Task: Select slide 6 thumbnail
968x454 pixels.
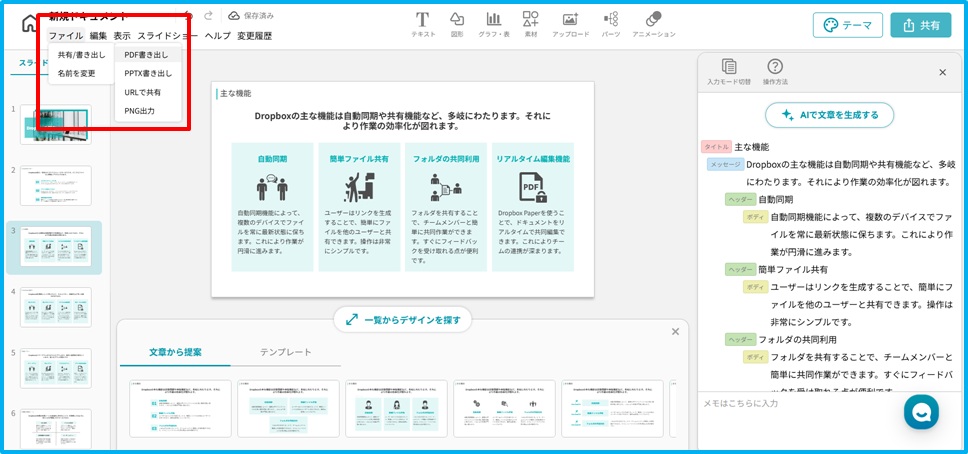Action: pos(56,429)
